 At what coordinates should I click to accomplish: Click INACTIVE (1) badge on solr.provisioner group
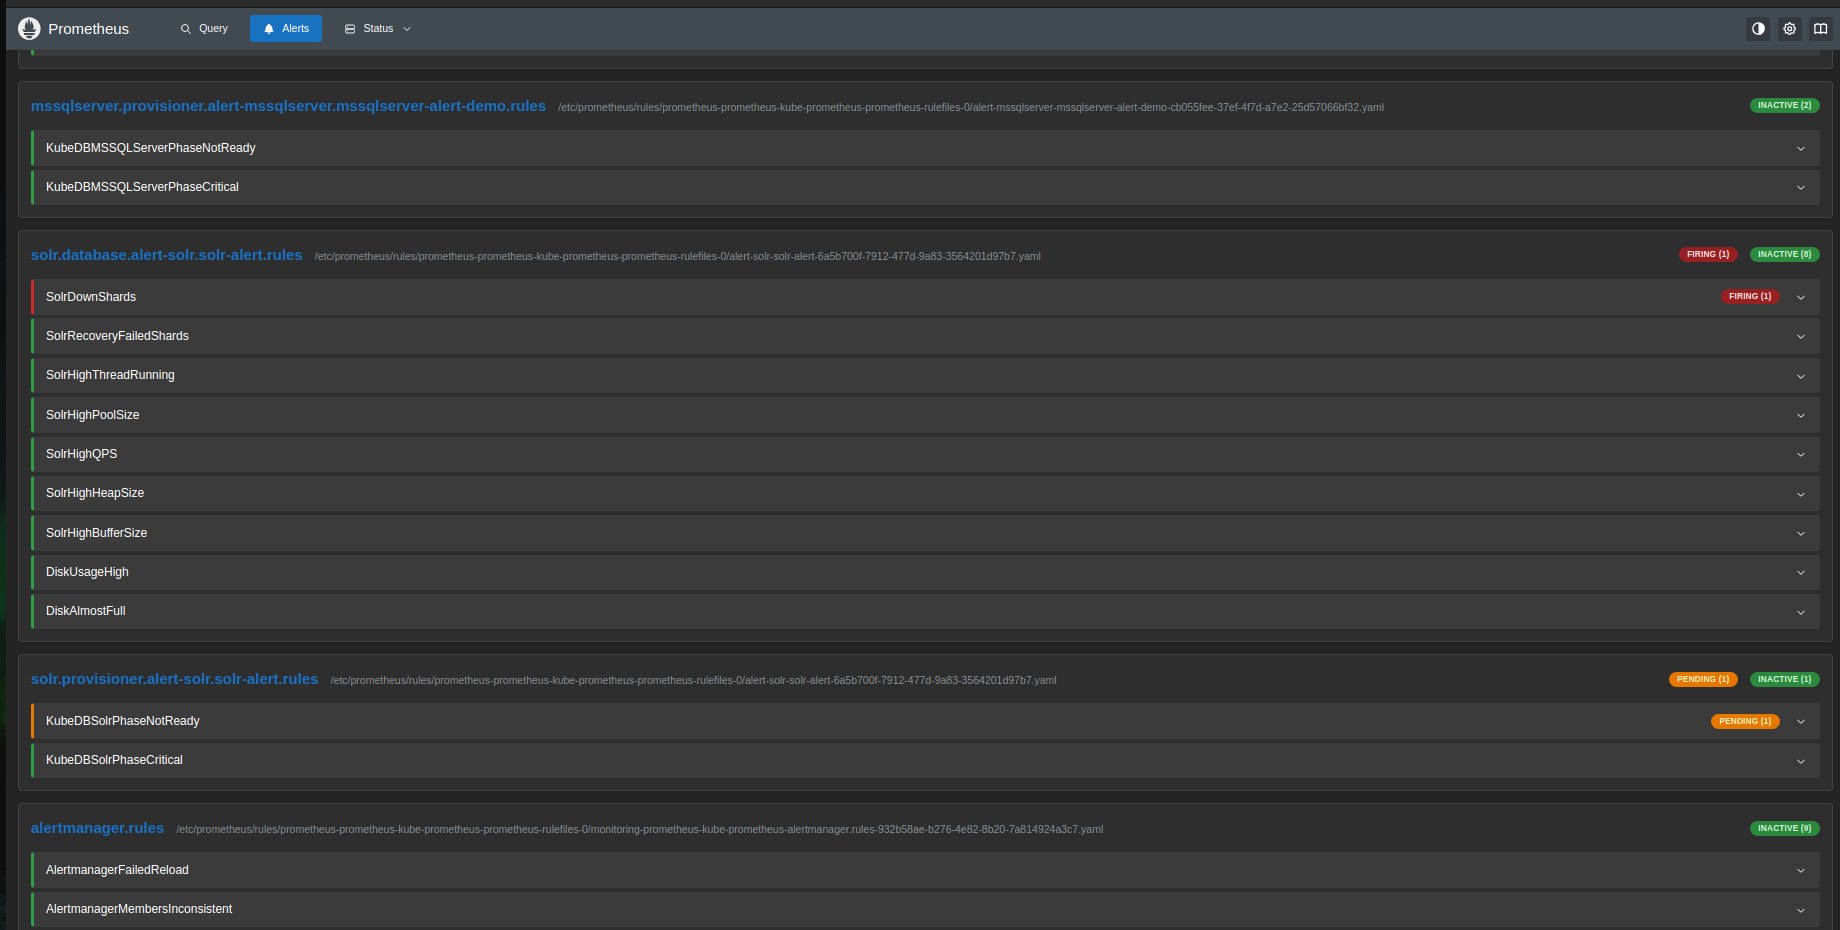point(1784,679)
